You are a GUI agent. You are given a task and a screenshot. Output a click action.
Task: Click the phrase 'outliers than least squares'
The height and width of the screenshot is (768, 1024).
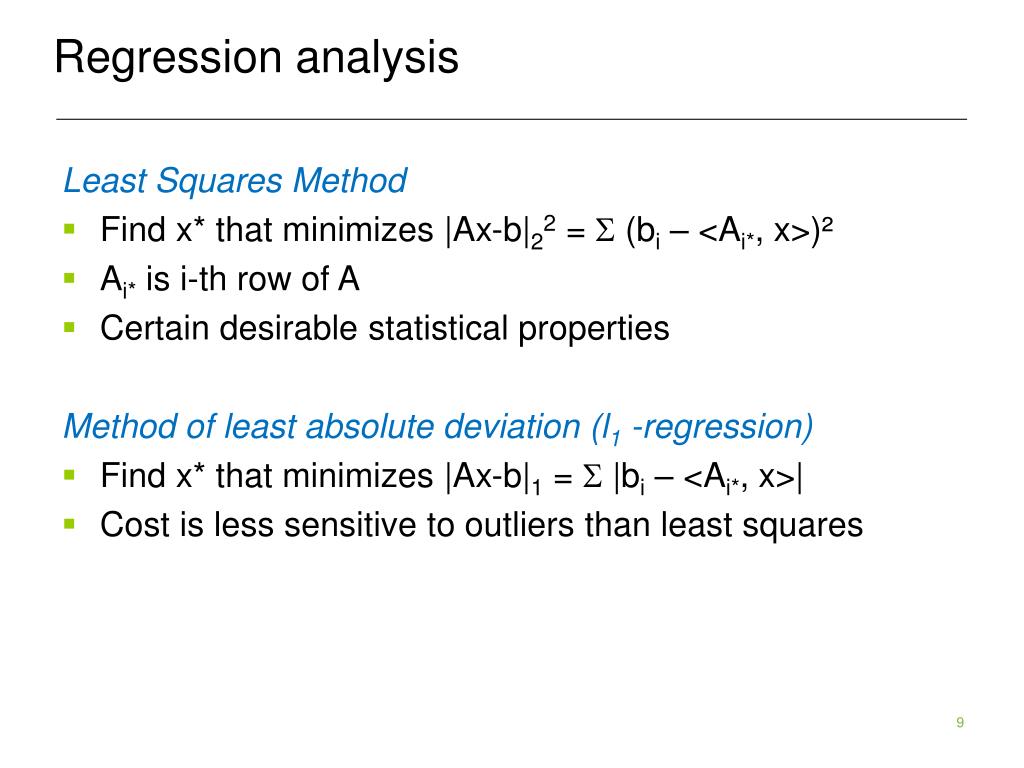coord(664,525)
